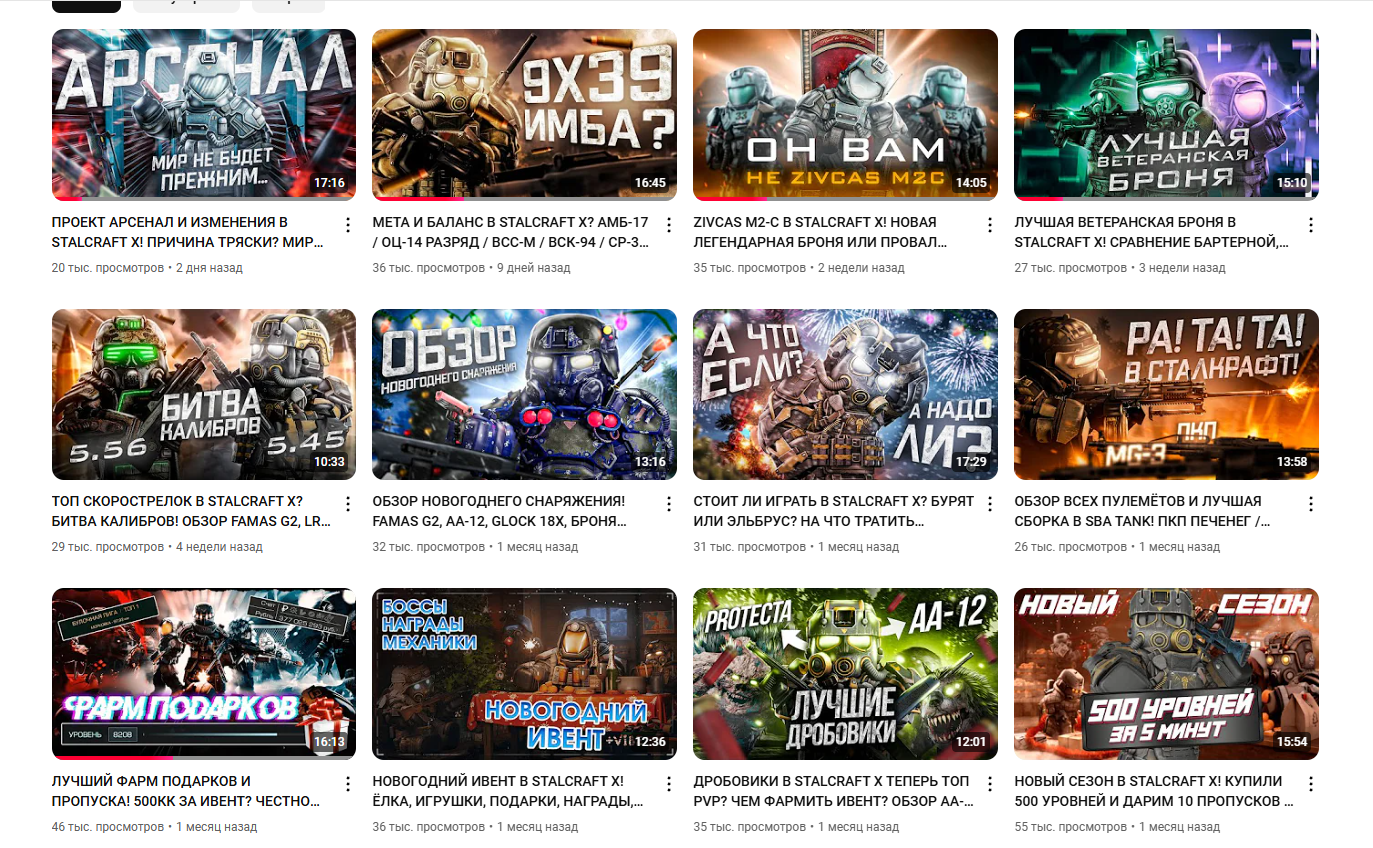Image resolution: width=1373 pixels, height=848 pixels.
Task: Open title ЛУЧШИЙ ФАРМ ПОДАРКОВ И ПРОПУСКА
Action: (186, 791)
